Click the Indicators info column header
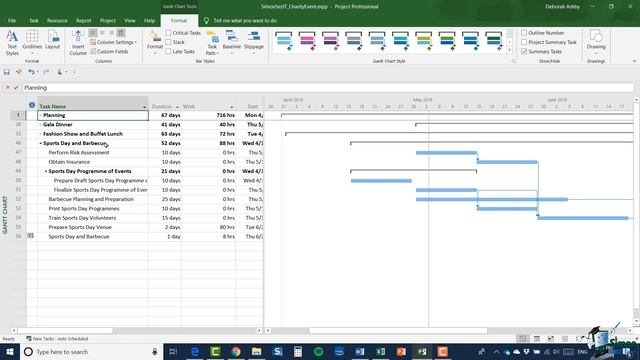The height and width of the screenshot is (360, 640). [32, 105]
